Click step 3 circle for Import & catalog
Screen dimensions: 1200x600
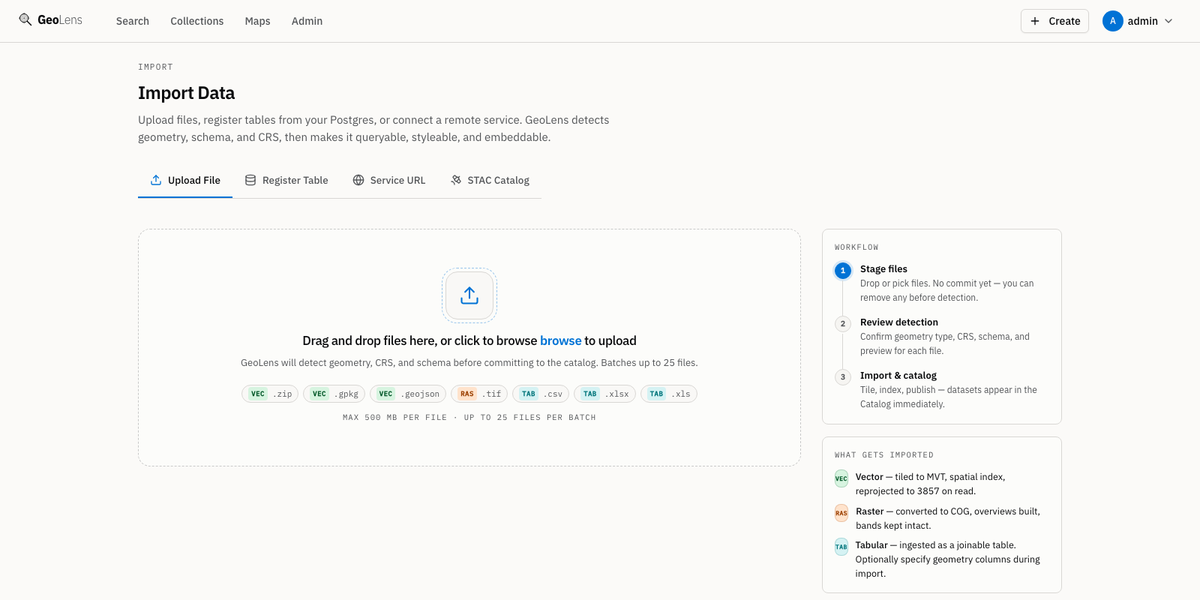tap(843, 377)
